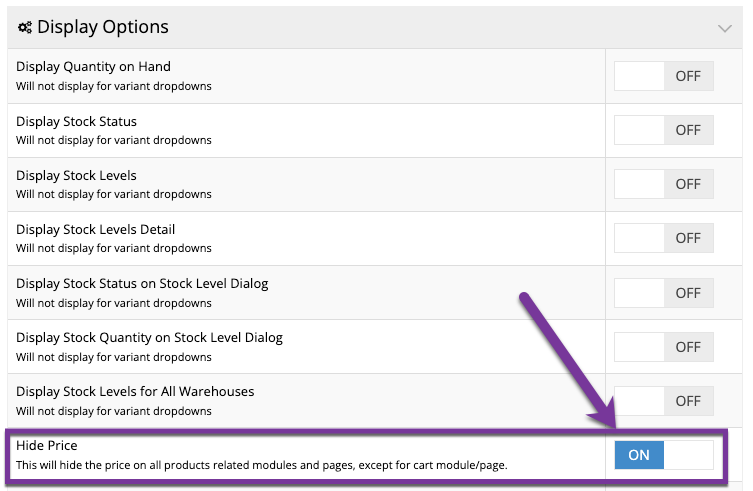
Task: Click the Display Stock Status label
Action: tap(76, 121)
